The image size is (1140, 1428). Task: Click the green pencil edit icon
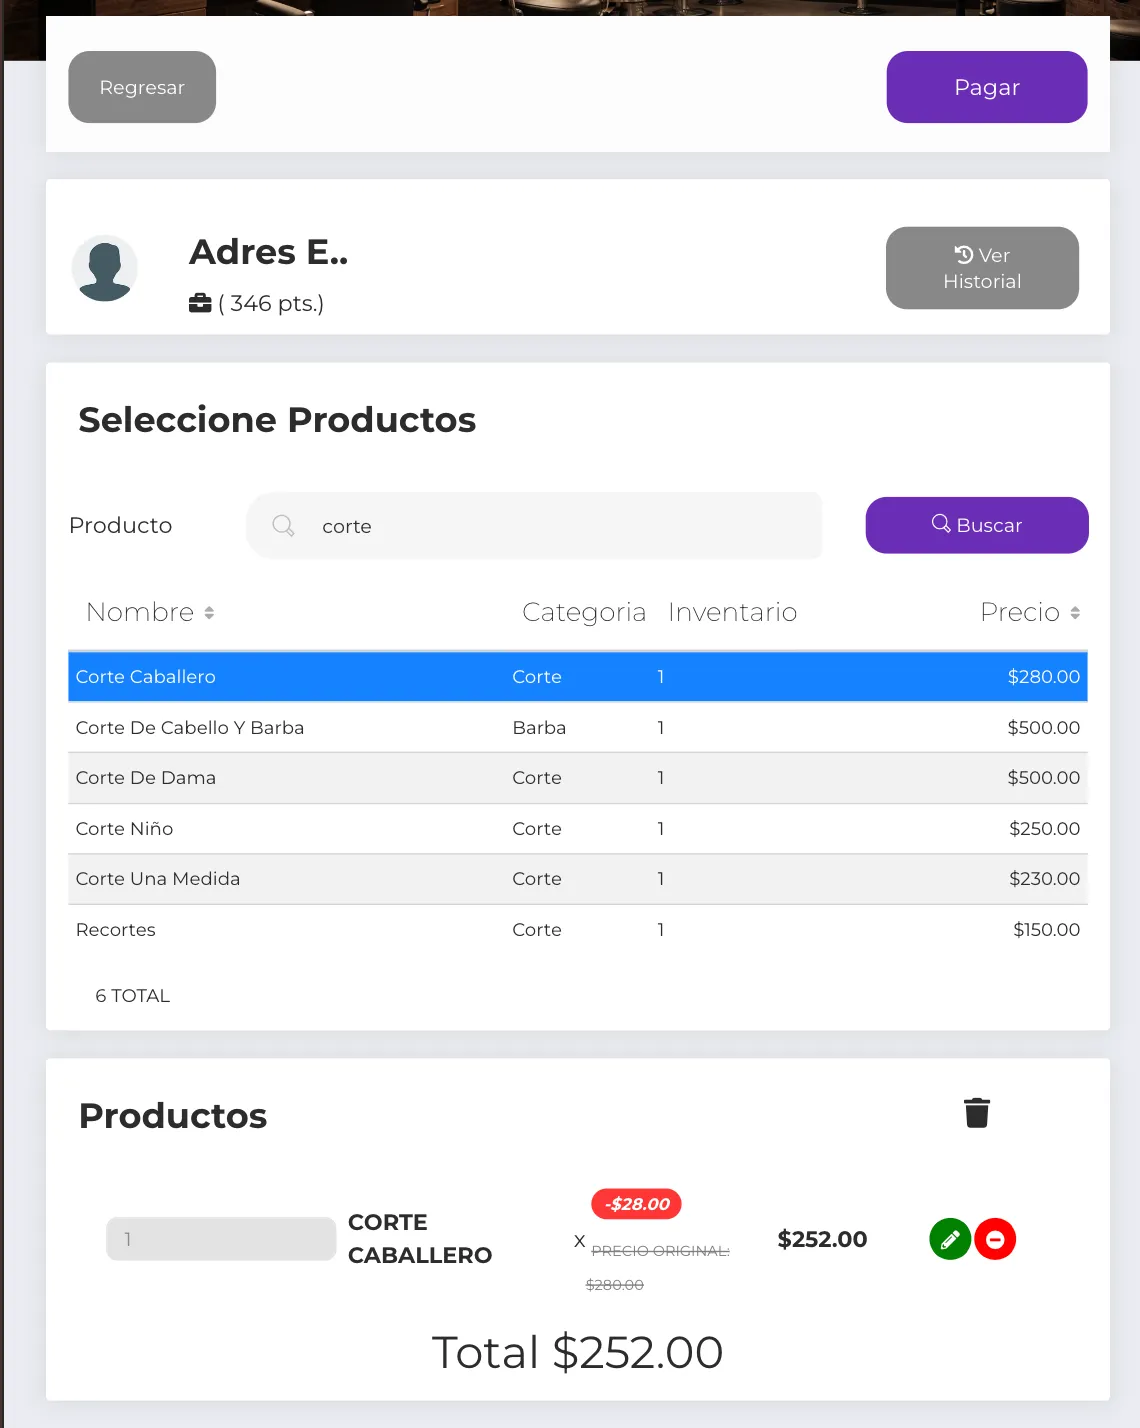point(950,1240)
